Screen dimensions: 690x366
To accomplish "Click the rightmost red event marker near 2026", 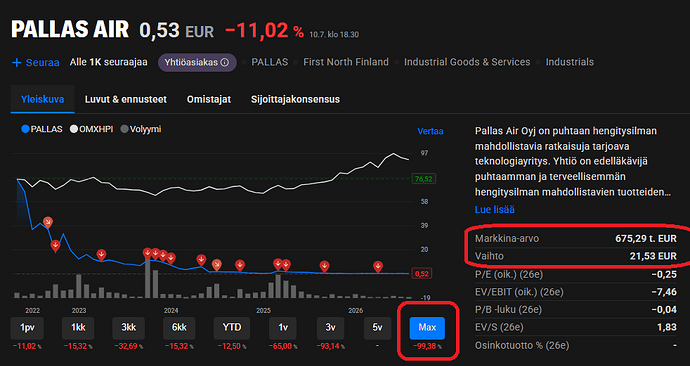I will tap(378, 266).
